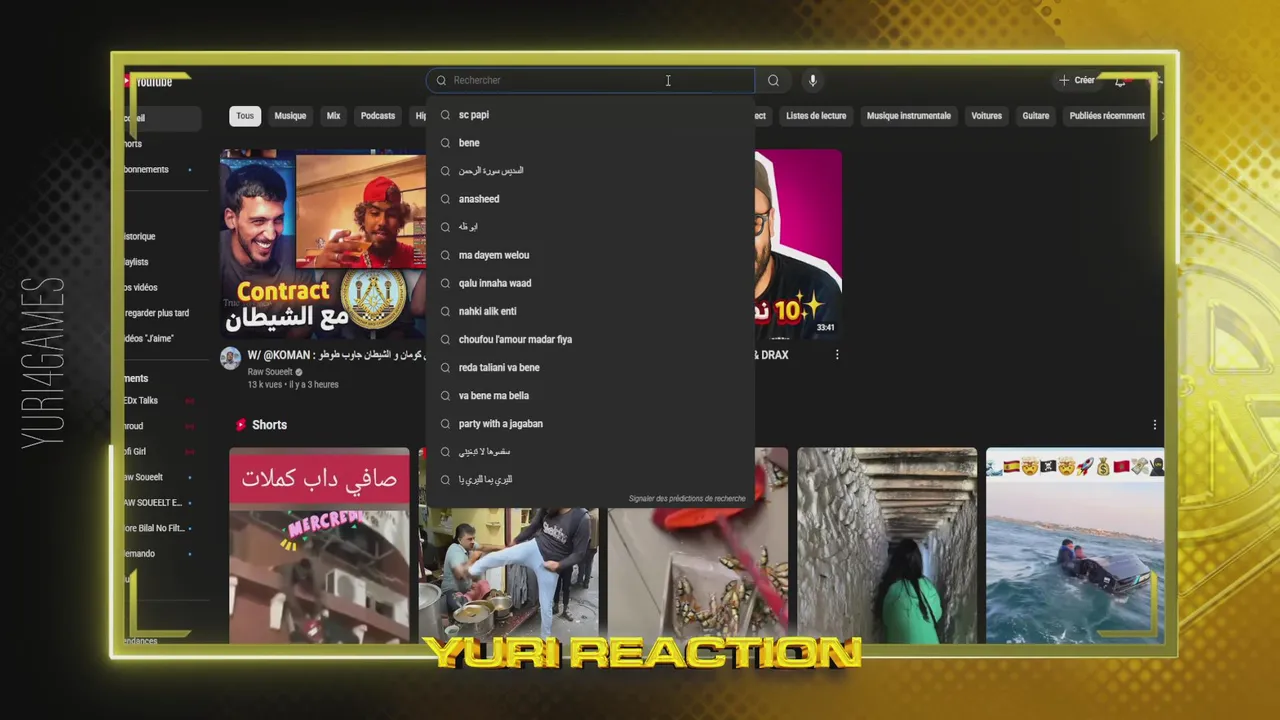Click the YouTube logo to go home
This screenshot has height=720, width=1280.
(149, 81)
